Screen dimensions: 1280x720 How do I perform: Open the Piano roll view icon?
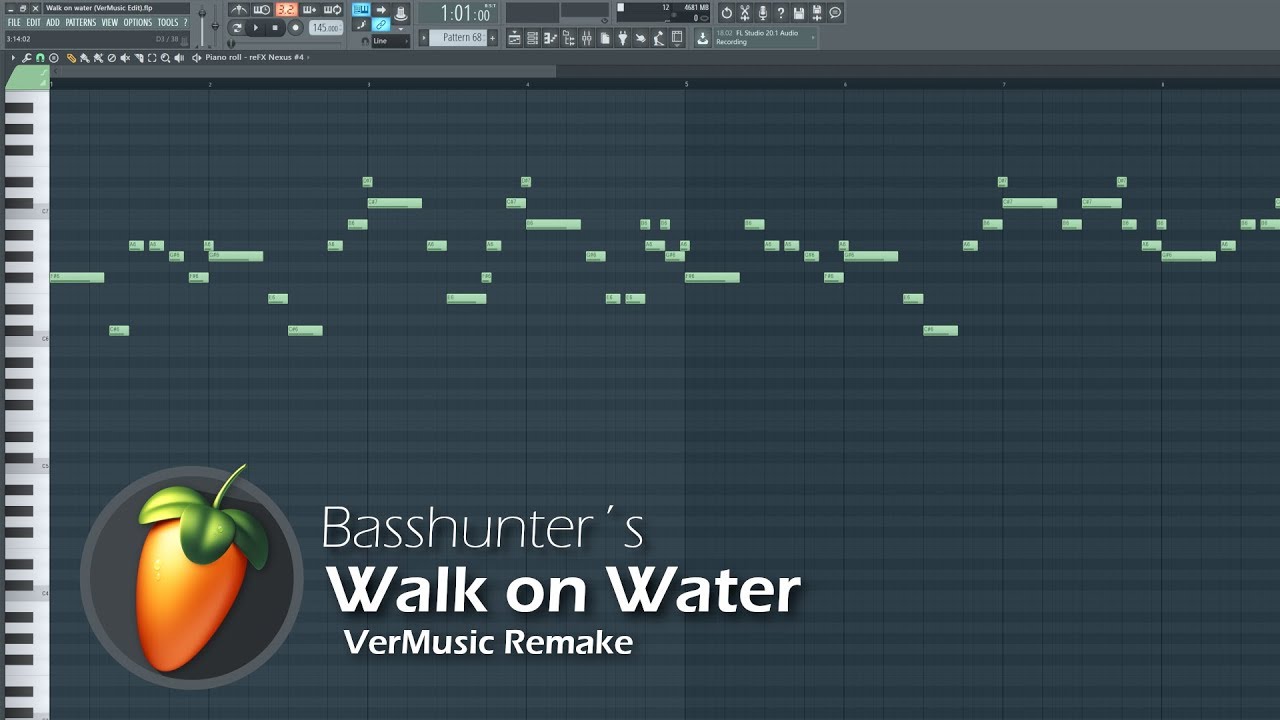[x=550, y=37]
